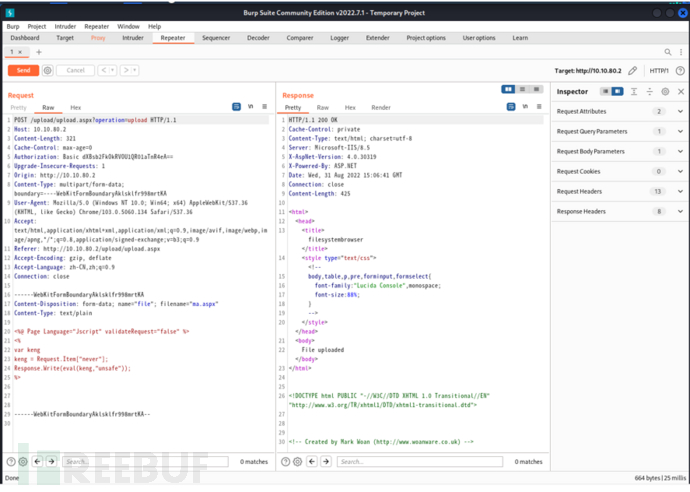Switch to the Dashboard tab
This screenshot has height=492, width=690.
tap(25, 38)
